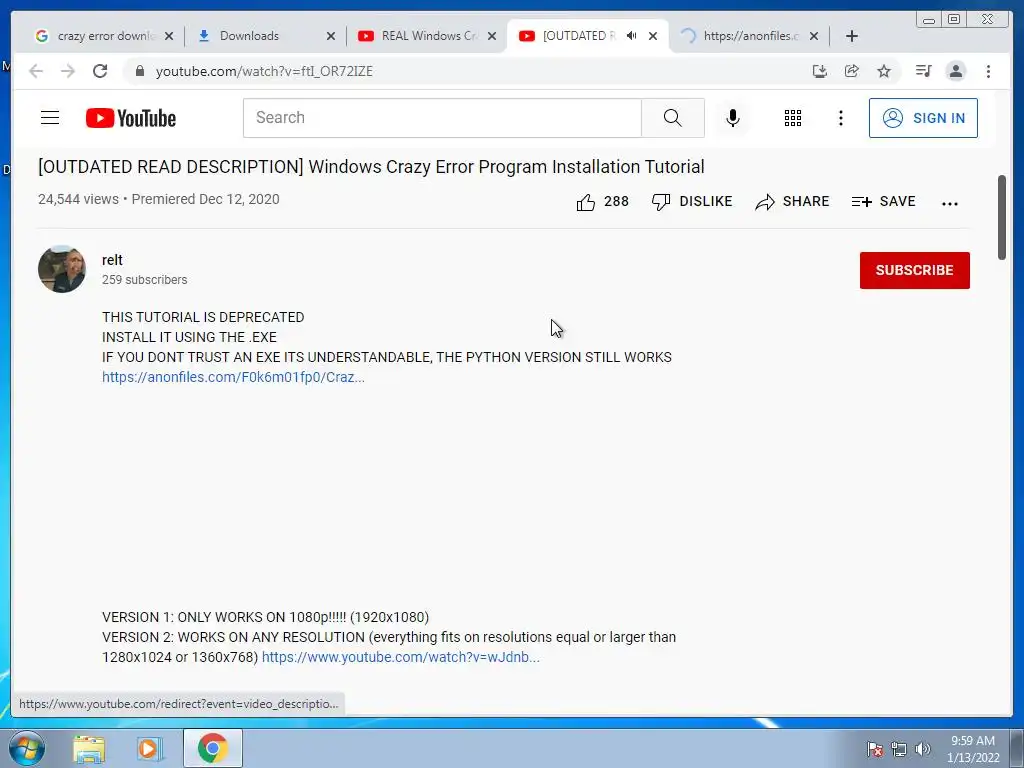Open more actions ellipsis under video
Viewport: 1024px width, 768px height.
click(950, 203)
